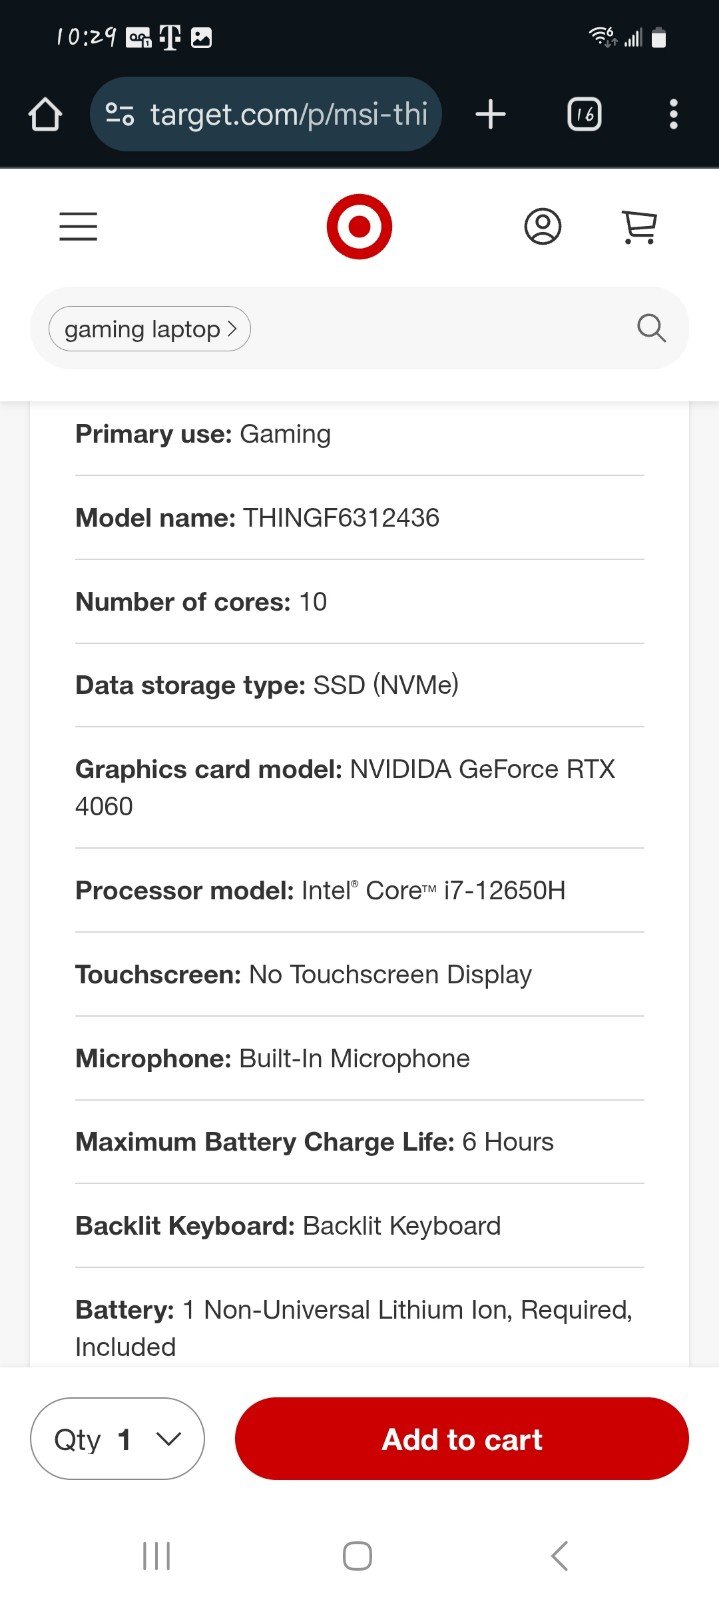Image resolution: width=719 pixels, height=1600 pixels.
Task: Tap the Android back navigation button
Action: tap(560, 1556)
